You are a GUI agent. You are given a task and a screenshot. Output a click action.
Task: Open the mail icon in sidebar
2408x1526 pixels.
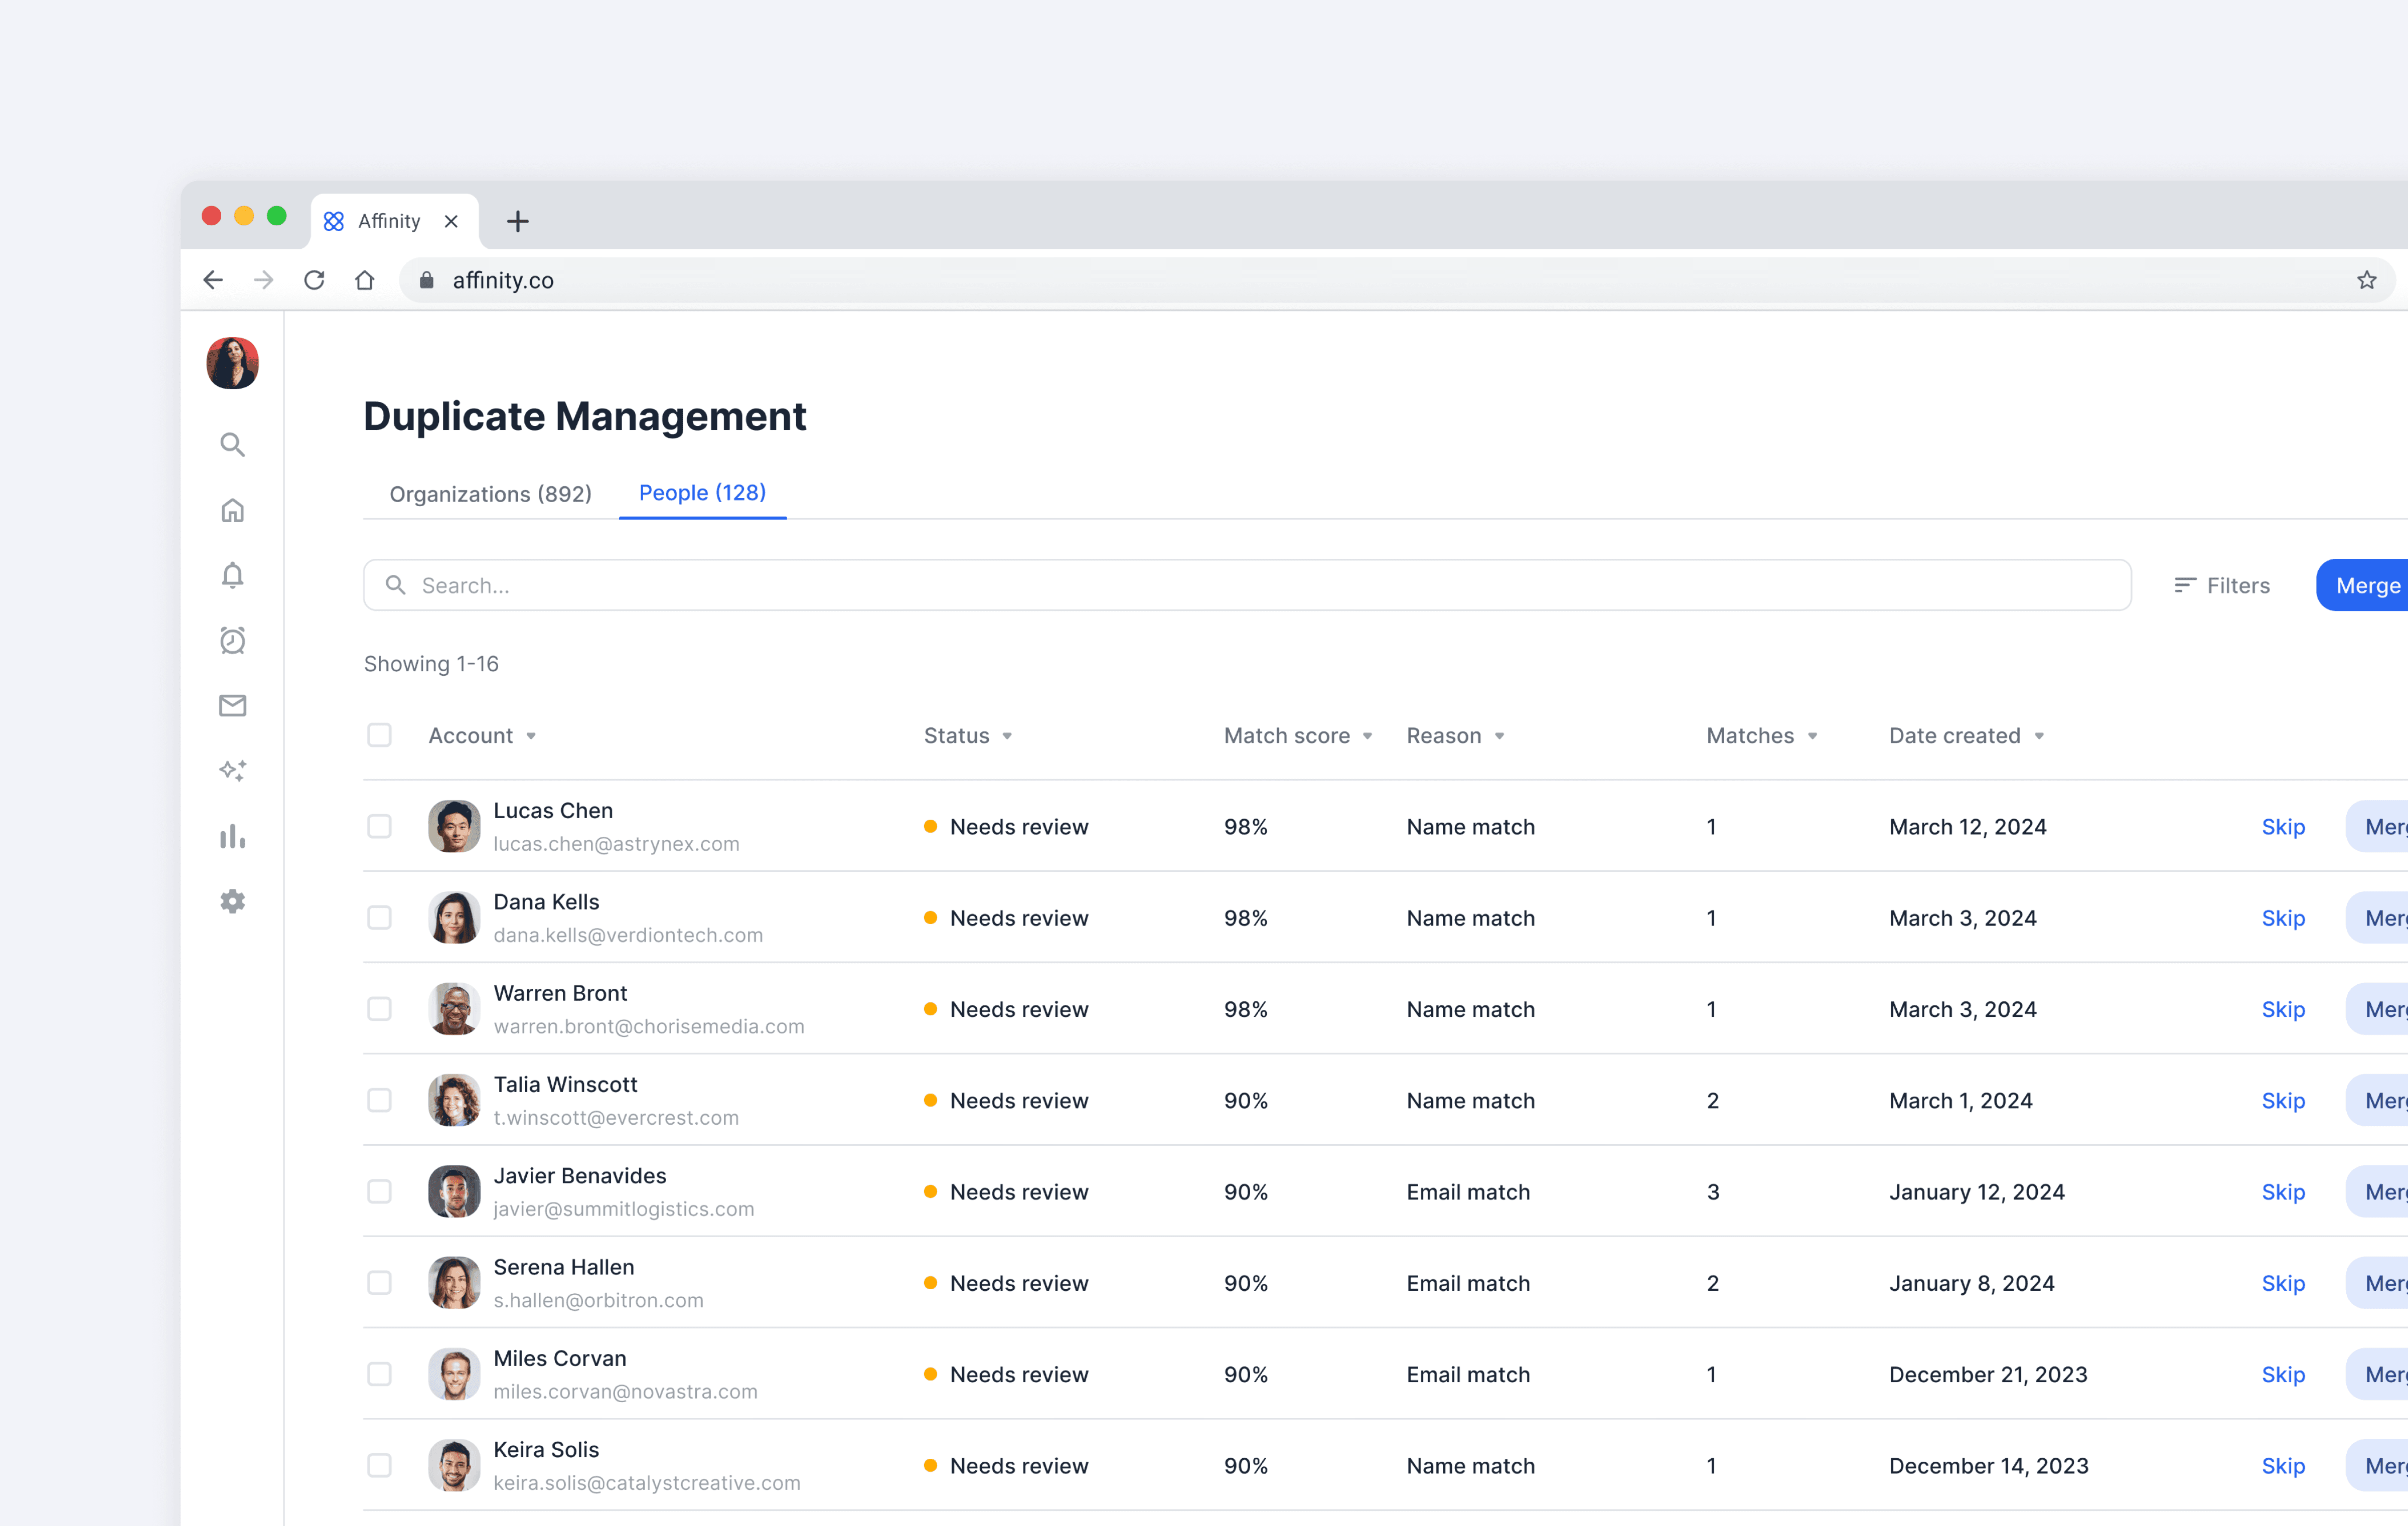tap(232, 705)
